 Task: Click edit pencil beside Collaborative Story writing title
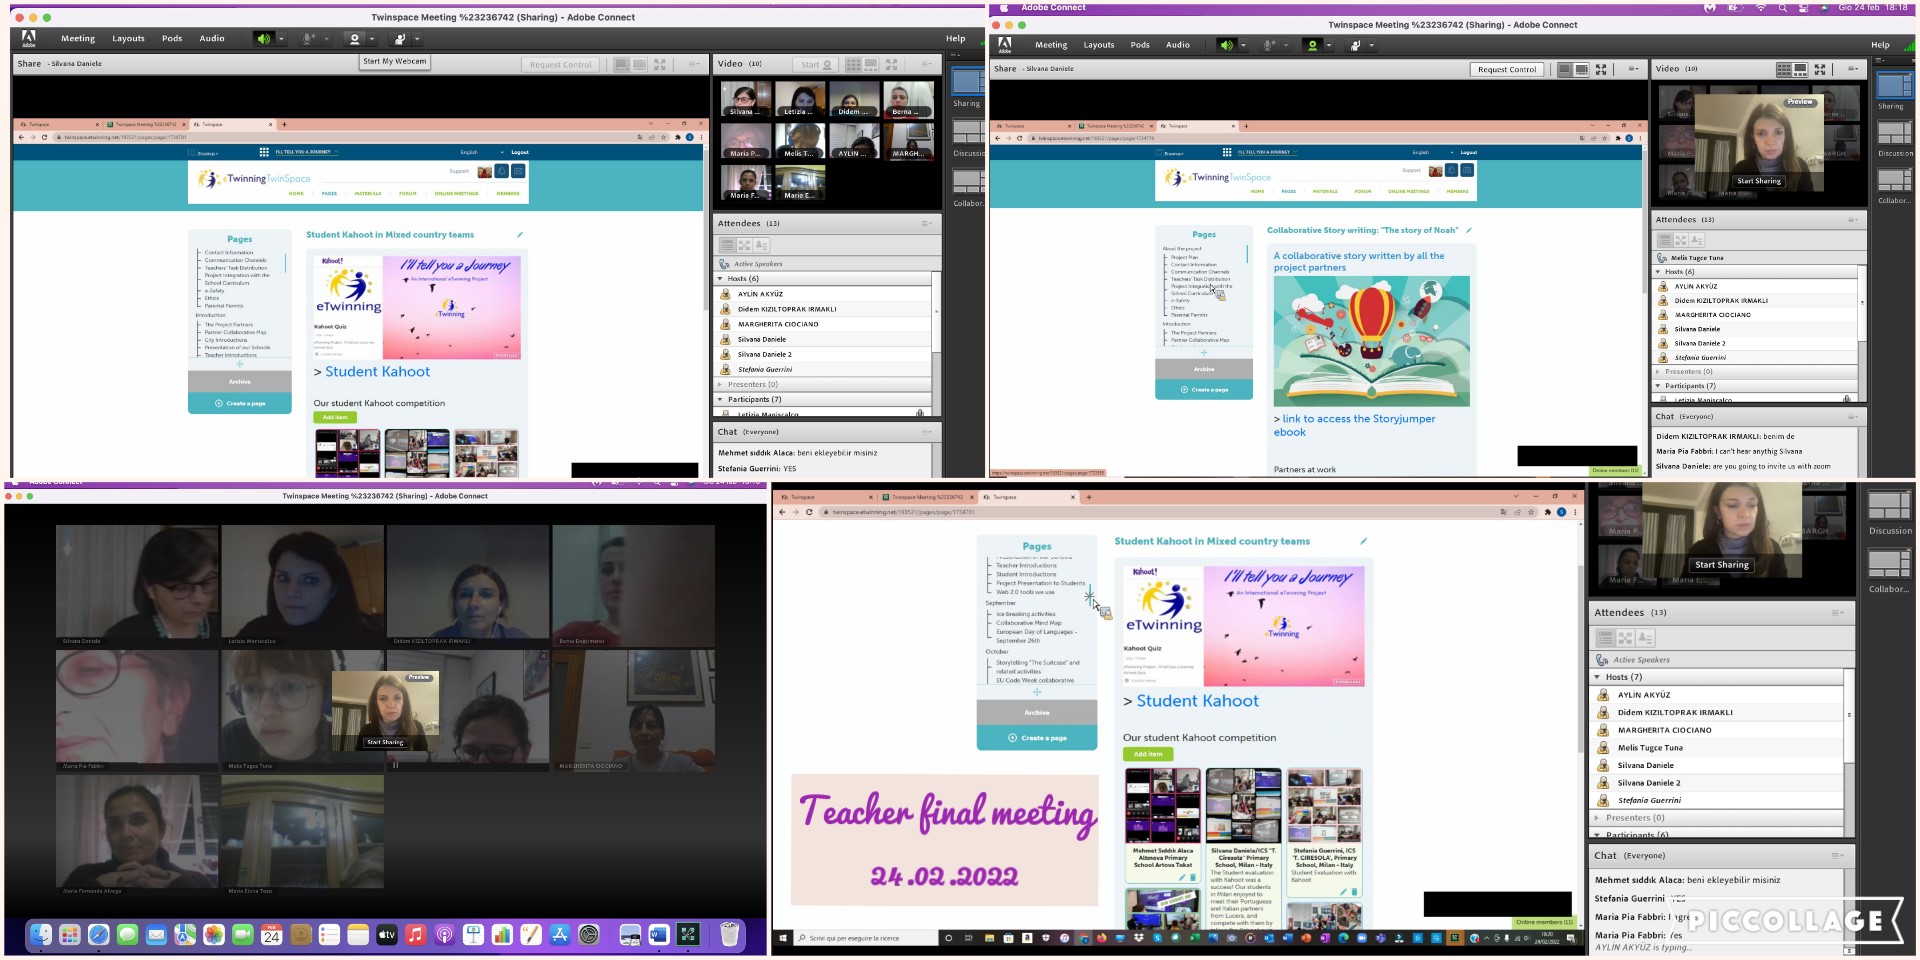pyautogui.click(x=1469, y=230)
